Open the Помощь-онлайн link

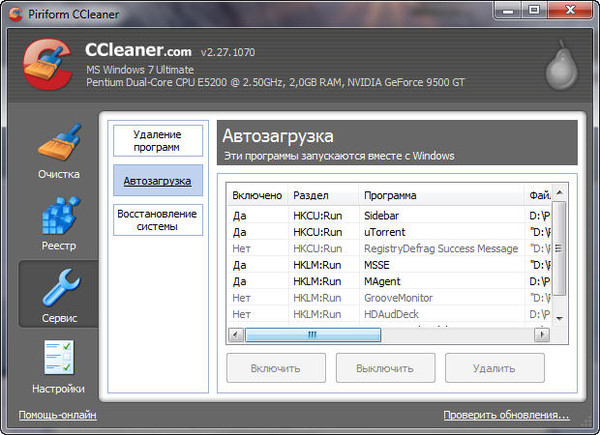tap(58, 415)
